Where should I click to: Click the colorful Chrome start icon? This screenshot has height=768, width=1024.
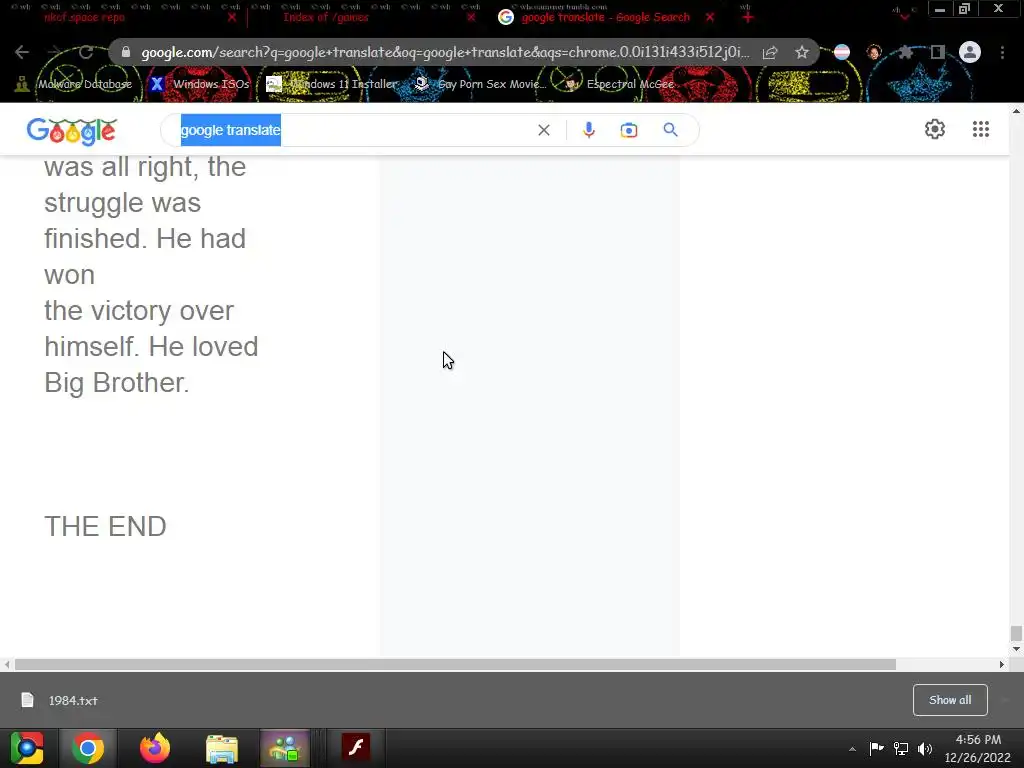pyautogui.click(x=27, y=748)
